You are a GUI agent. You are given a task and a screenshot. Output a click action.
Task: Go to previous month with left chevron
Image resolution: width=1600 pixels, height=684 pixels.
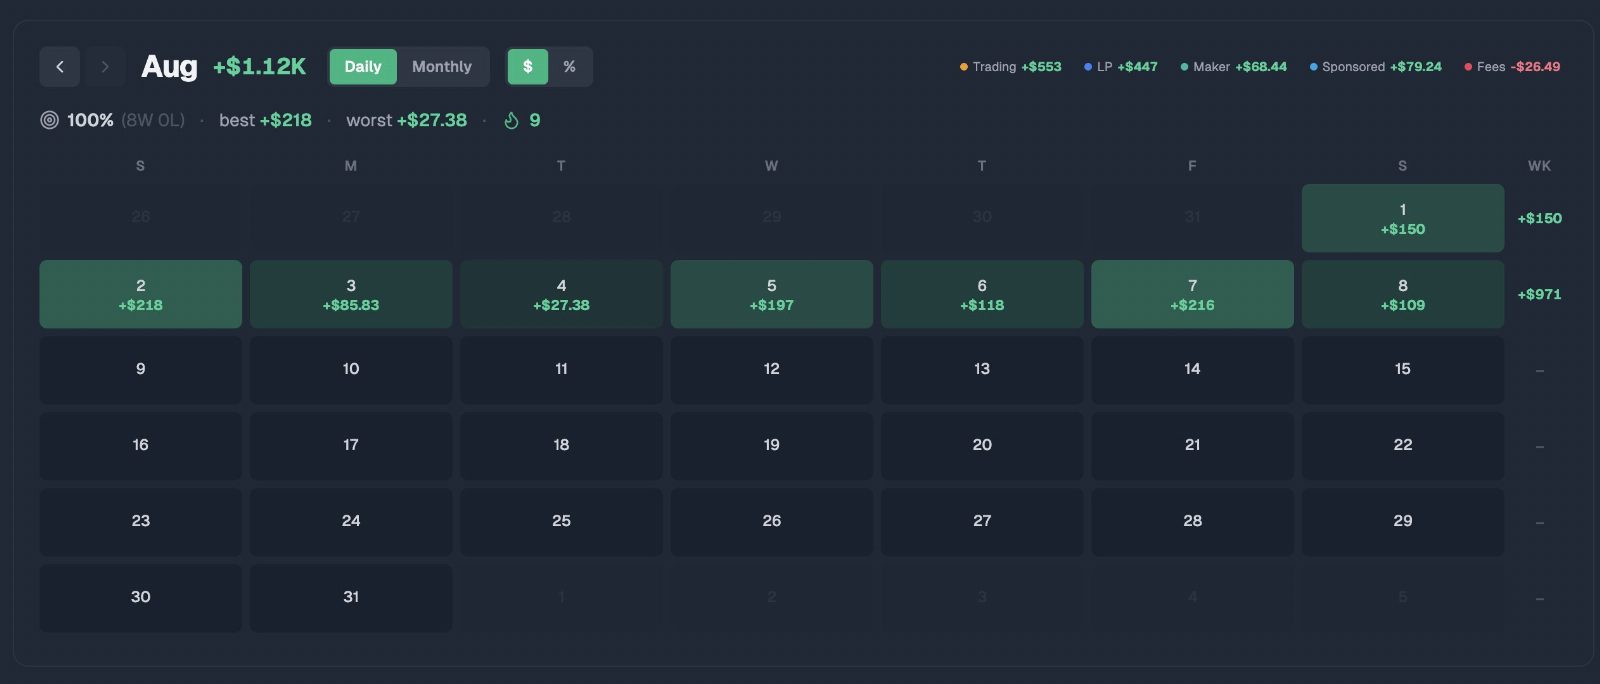pos(60,67)
